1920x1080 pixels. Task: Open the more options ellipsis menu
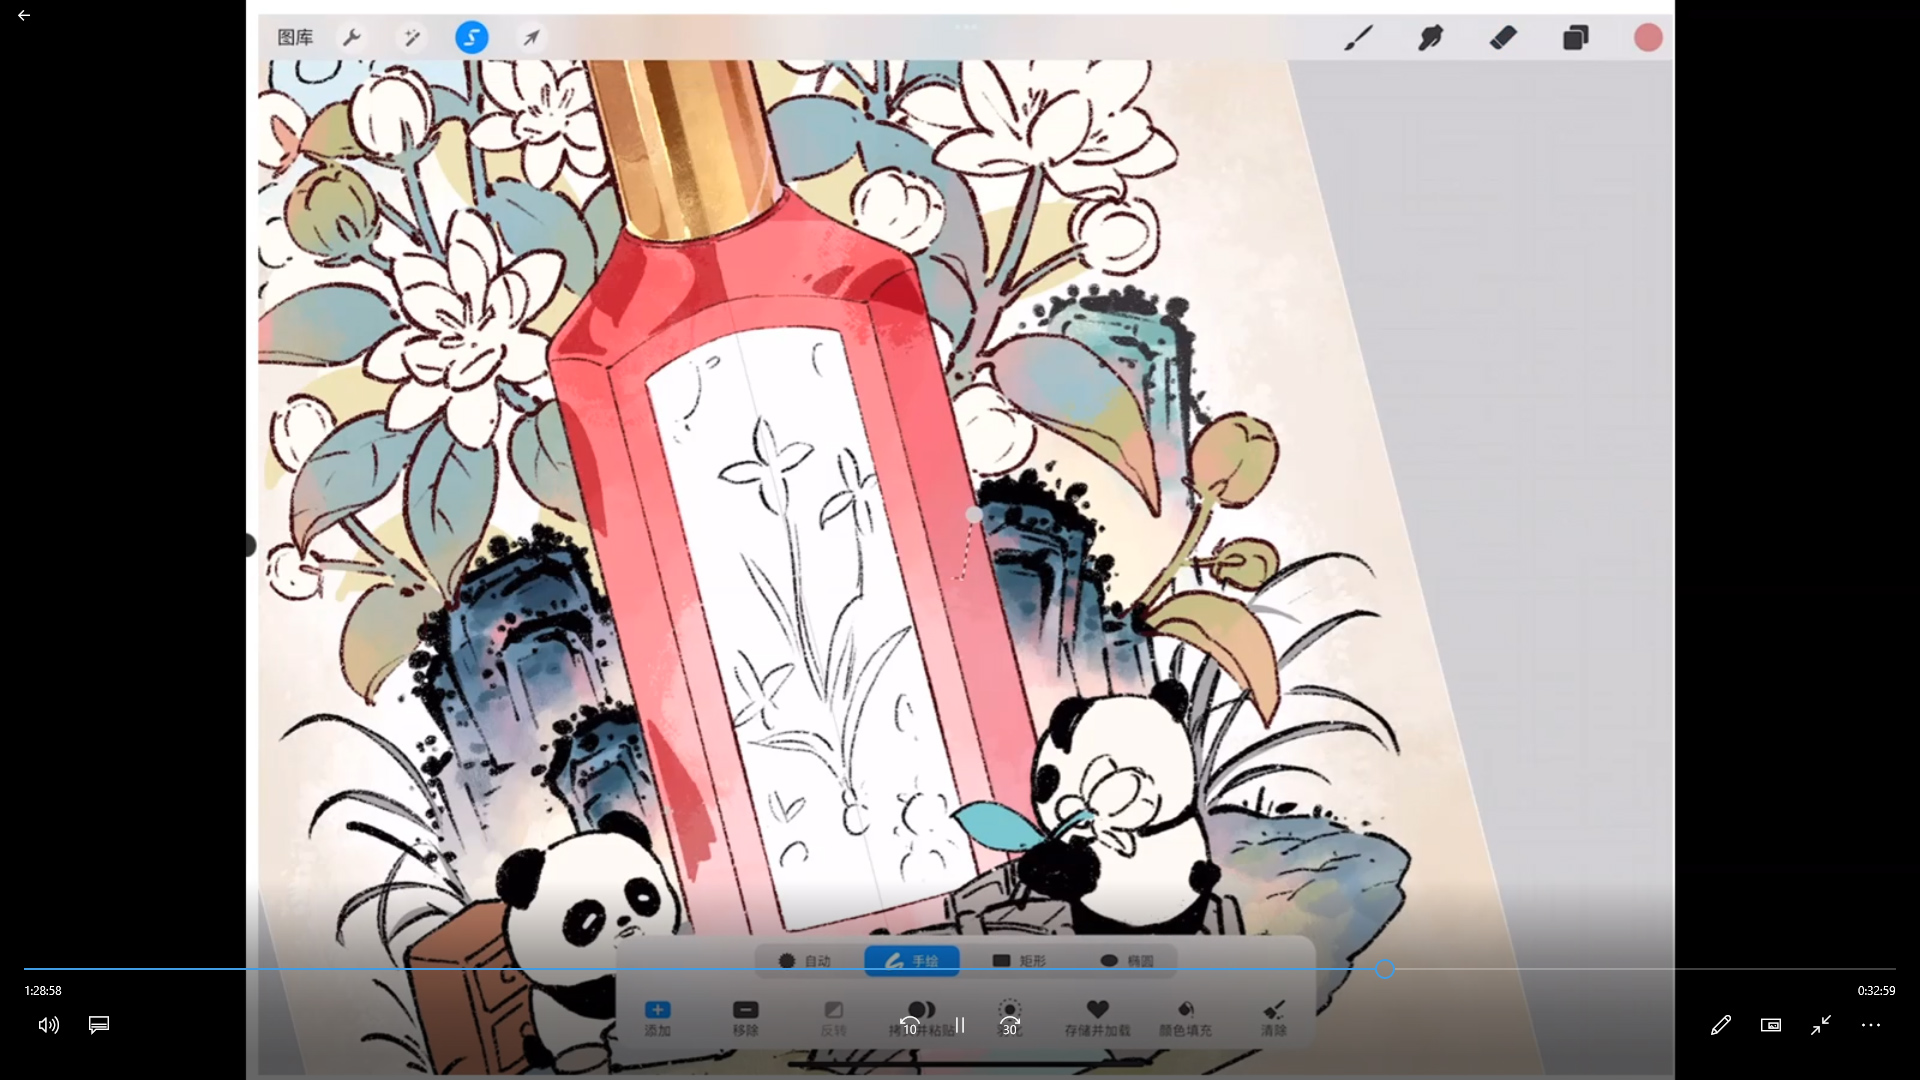click(x=1871, y=1025)
